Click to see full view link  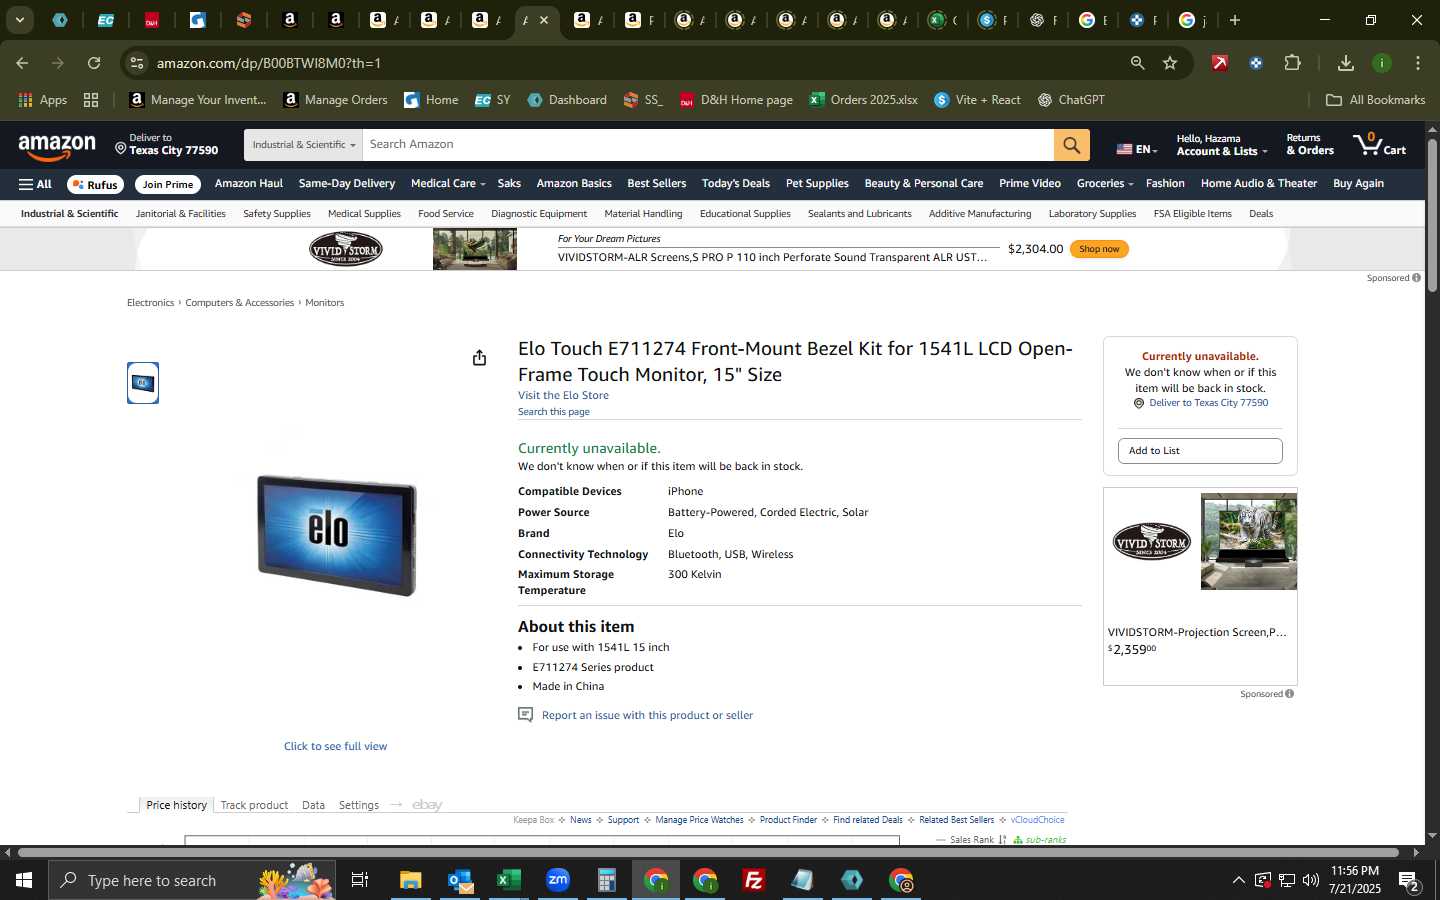point(335,746)
